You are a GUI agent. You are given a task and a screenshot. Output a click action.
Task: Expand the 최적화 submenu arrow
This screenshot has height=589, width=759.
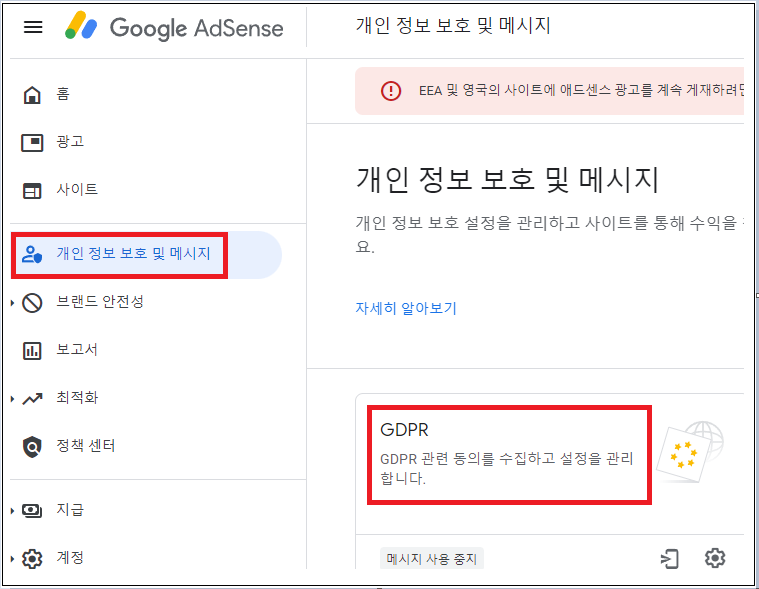pos(13,399)
